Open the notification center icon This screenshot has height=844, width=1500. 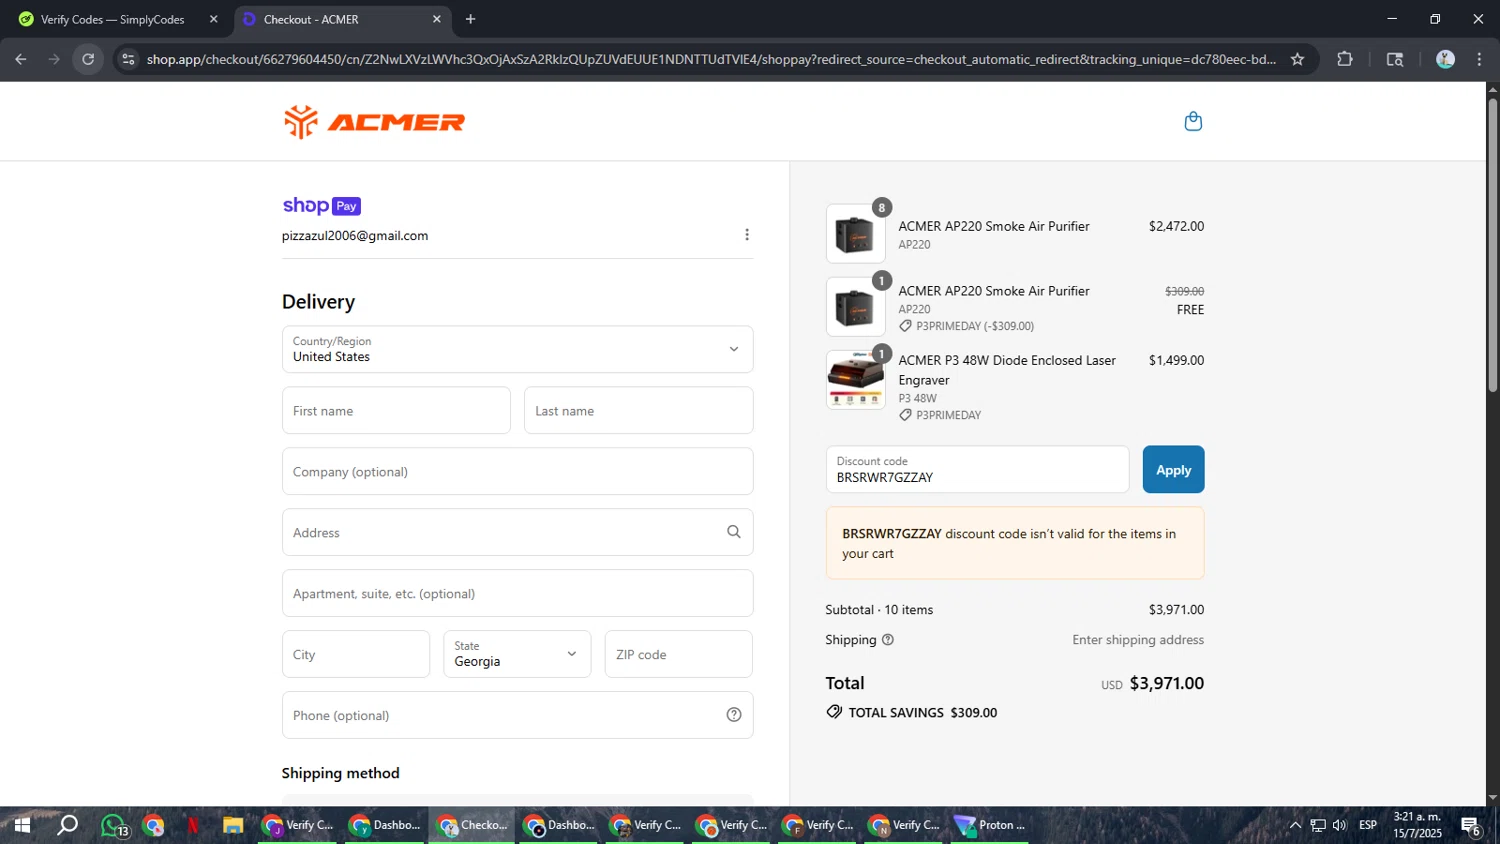coord(1470,826)
